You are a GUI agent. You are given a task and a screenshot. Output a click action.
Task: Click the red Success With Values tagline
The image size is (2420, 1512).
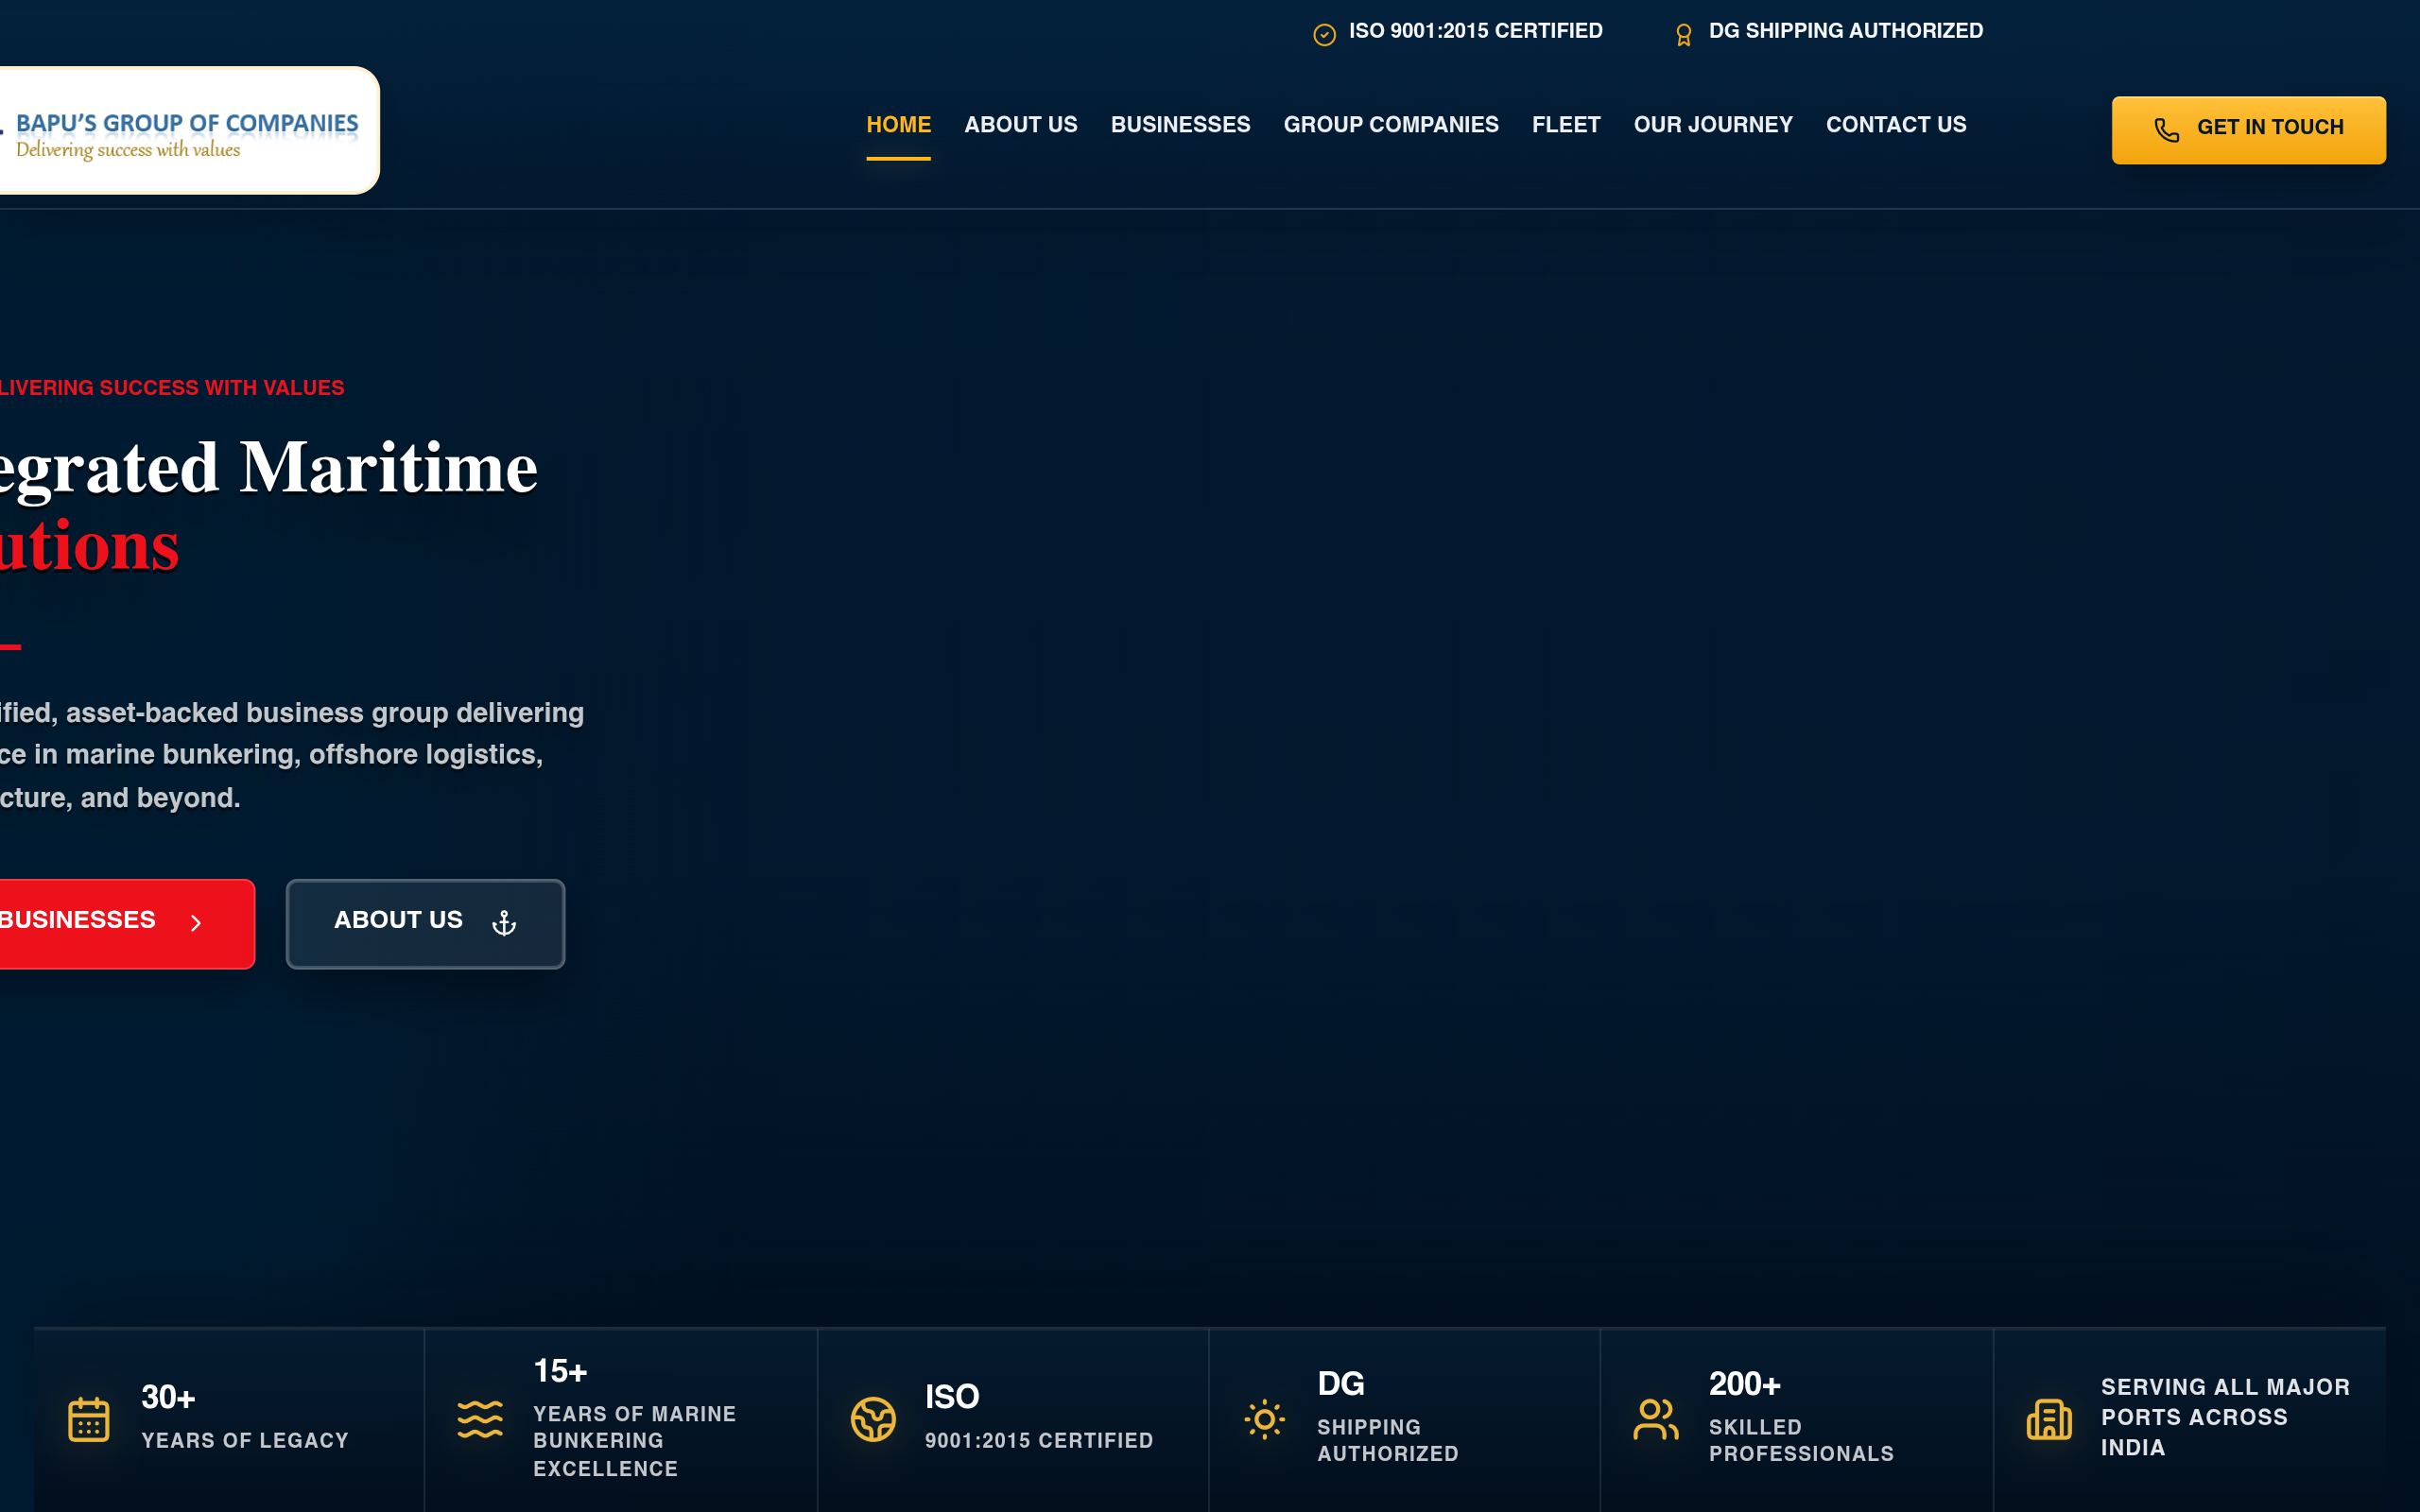point(172,388)
